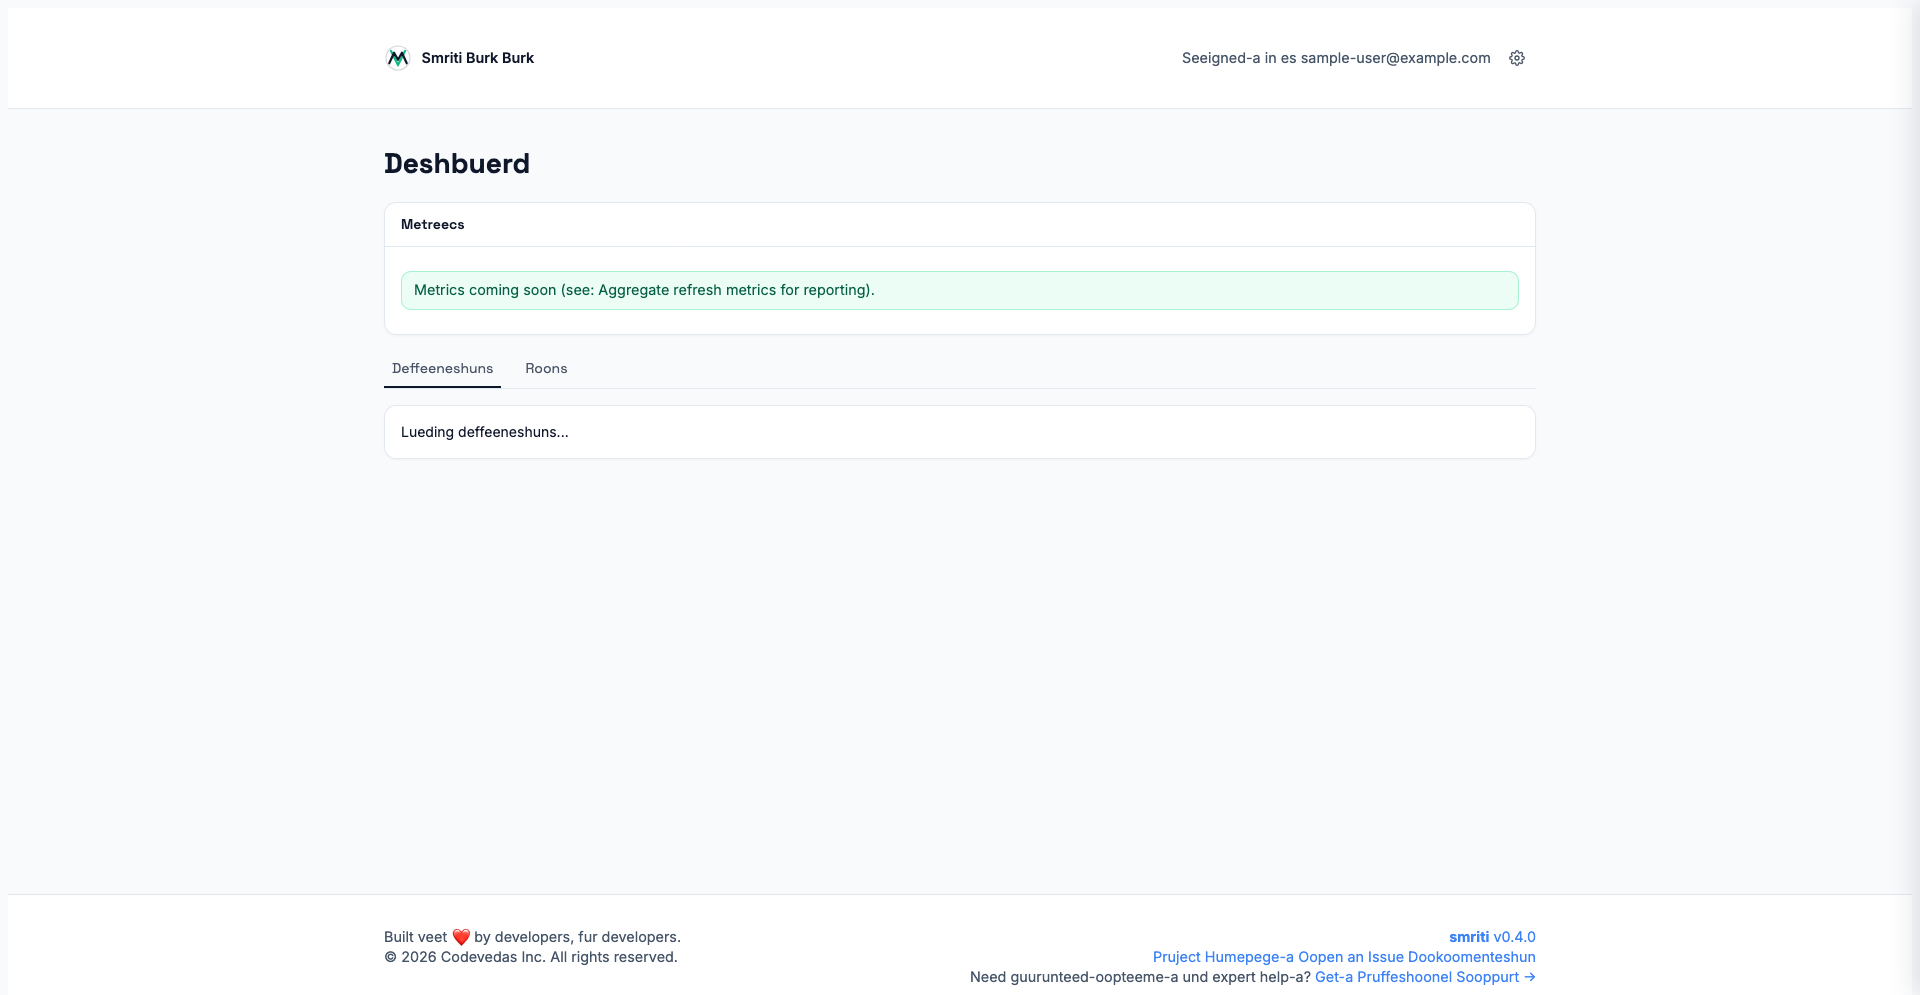Click the Seeigned-a in es label

click(x=1238, y=58)
